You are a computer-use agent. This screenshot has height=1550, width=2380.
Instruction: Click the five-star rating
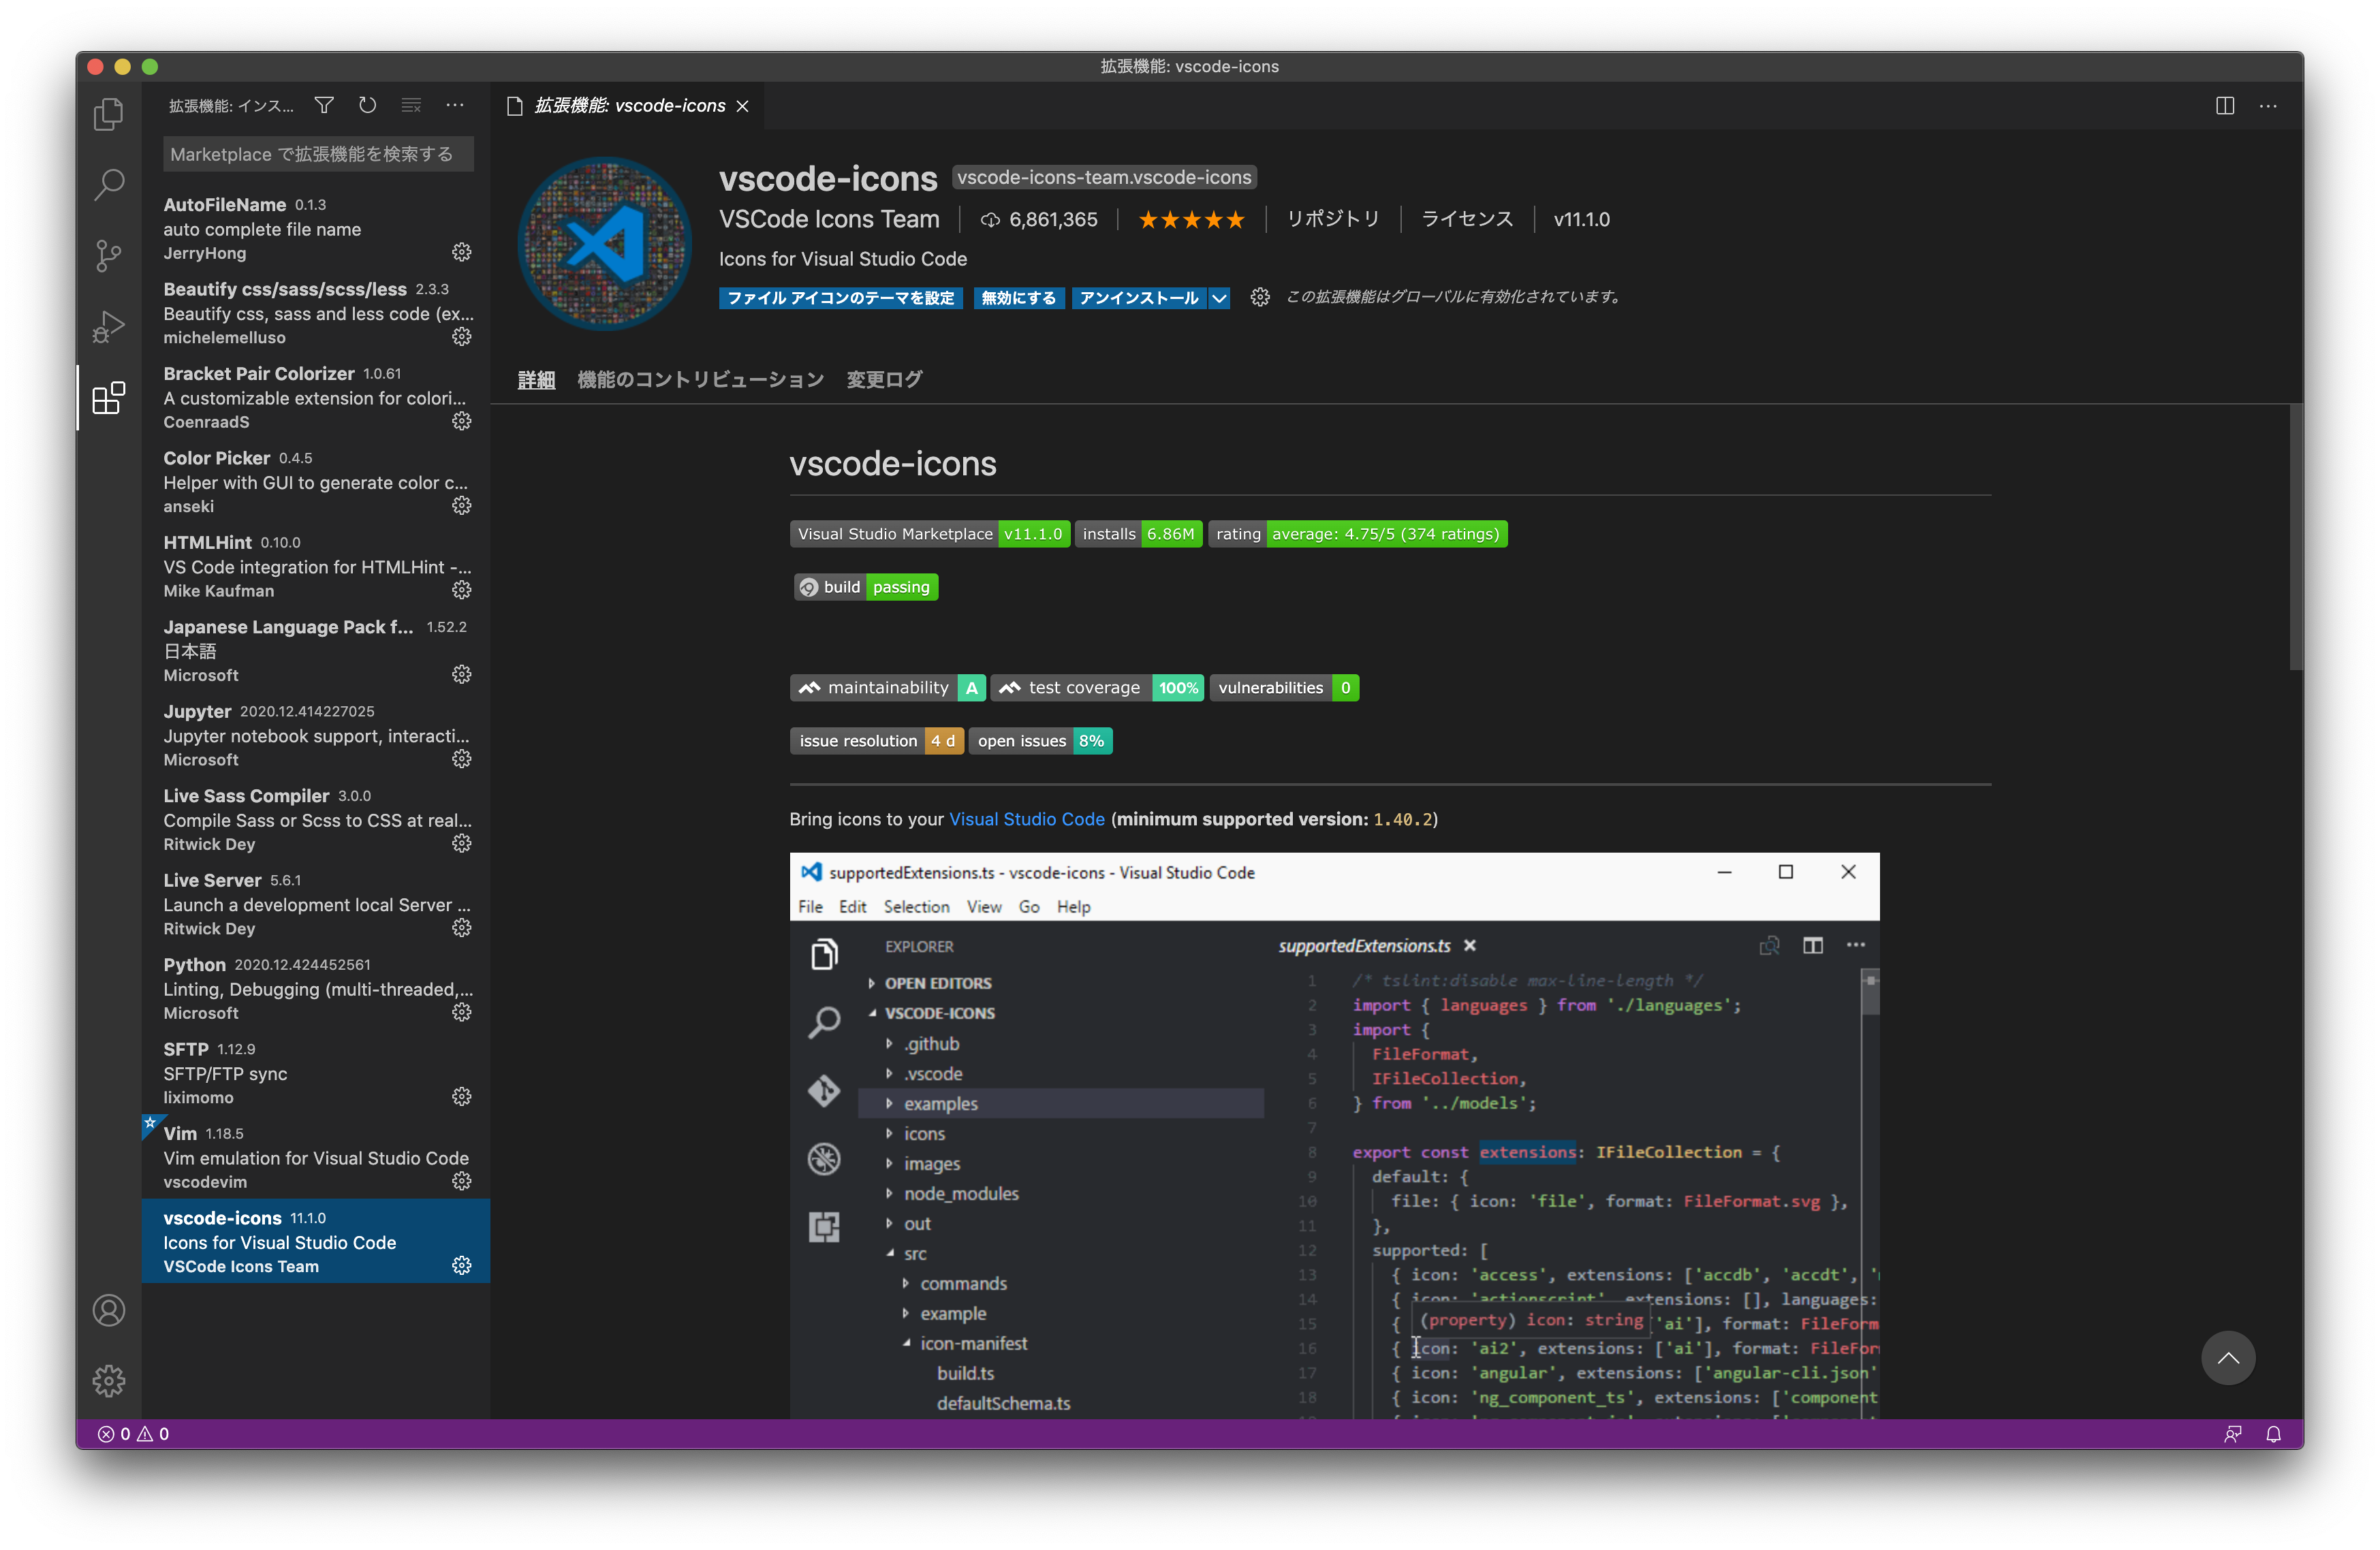point(1191,220)
